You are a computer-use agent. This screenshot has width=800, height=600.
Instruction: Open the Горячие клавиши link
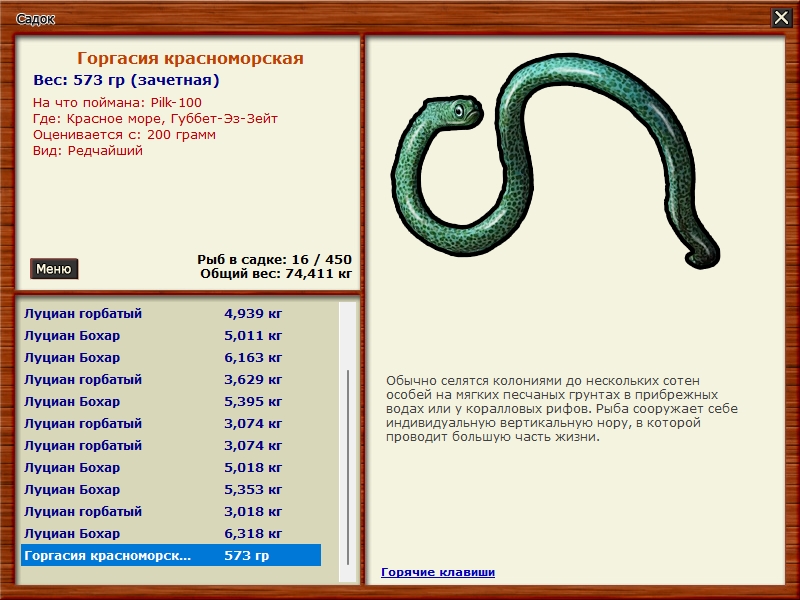point(437,572)
